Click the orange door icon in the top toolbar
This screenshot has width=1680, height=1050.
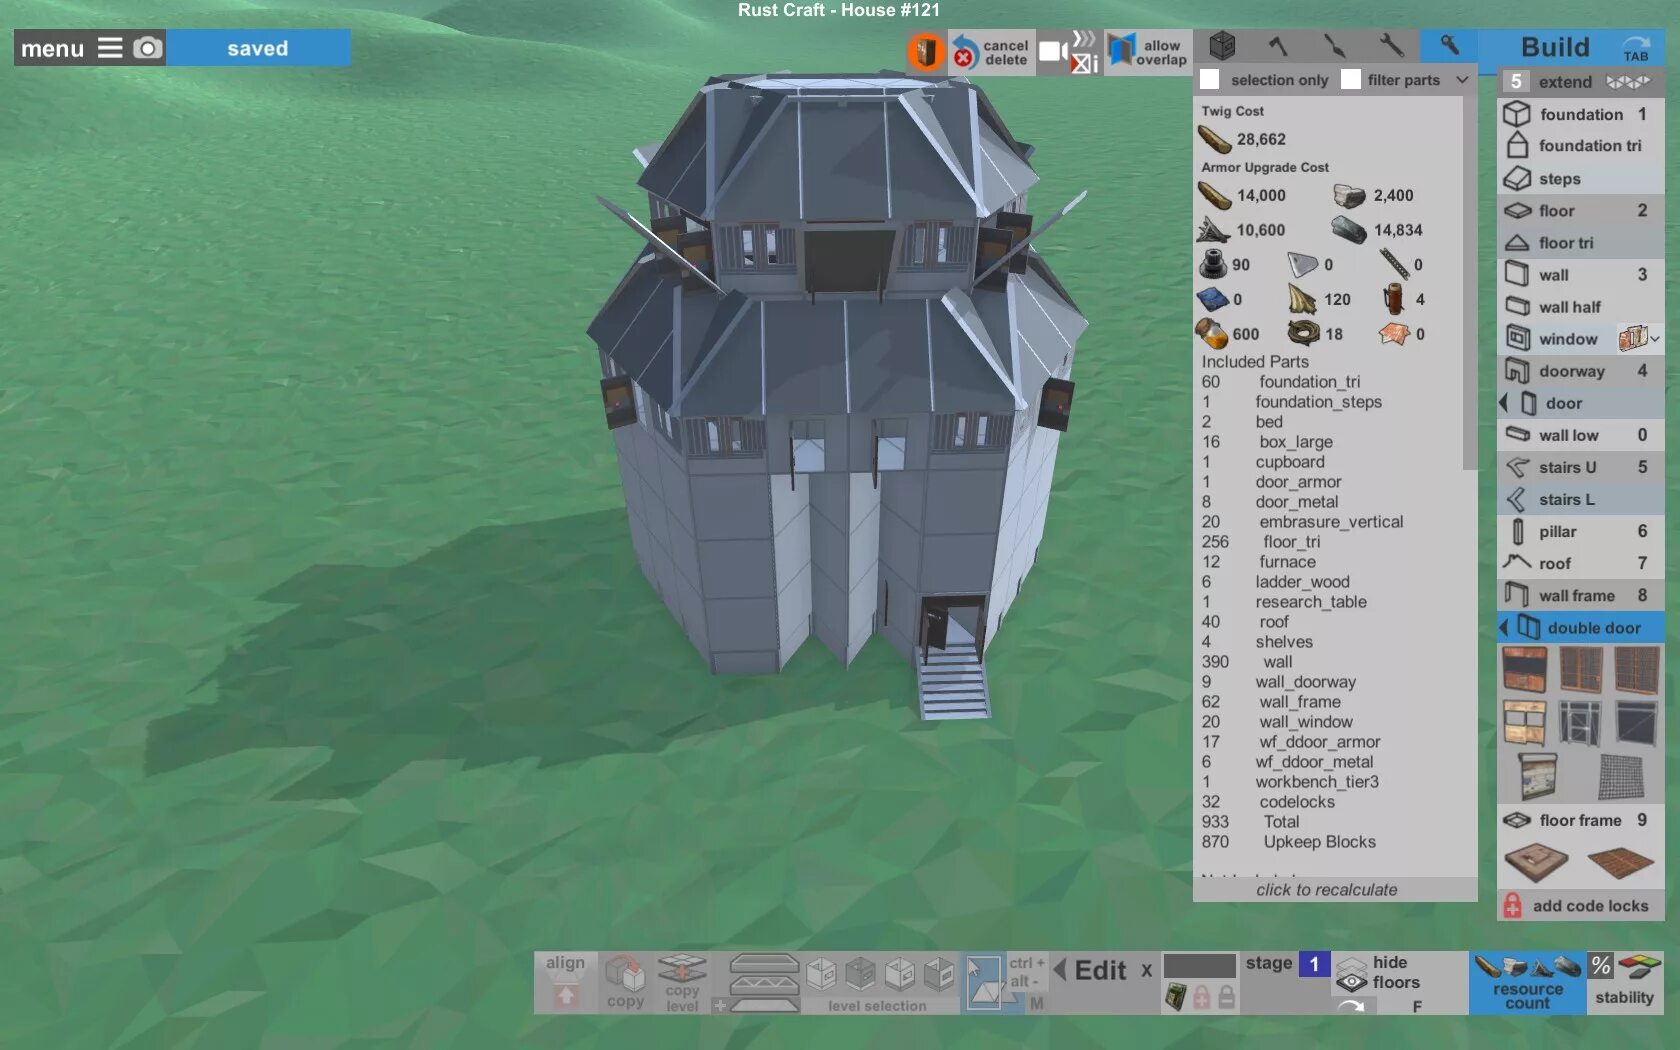926,52
